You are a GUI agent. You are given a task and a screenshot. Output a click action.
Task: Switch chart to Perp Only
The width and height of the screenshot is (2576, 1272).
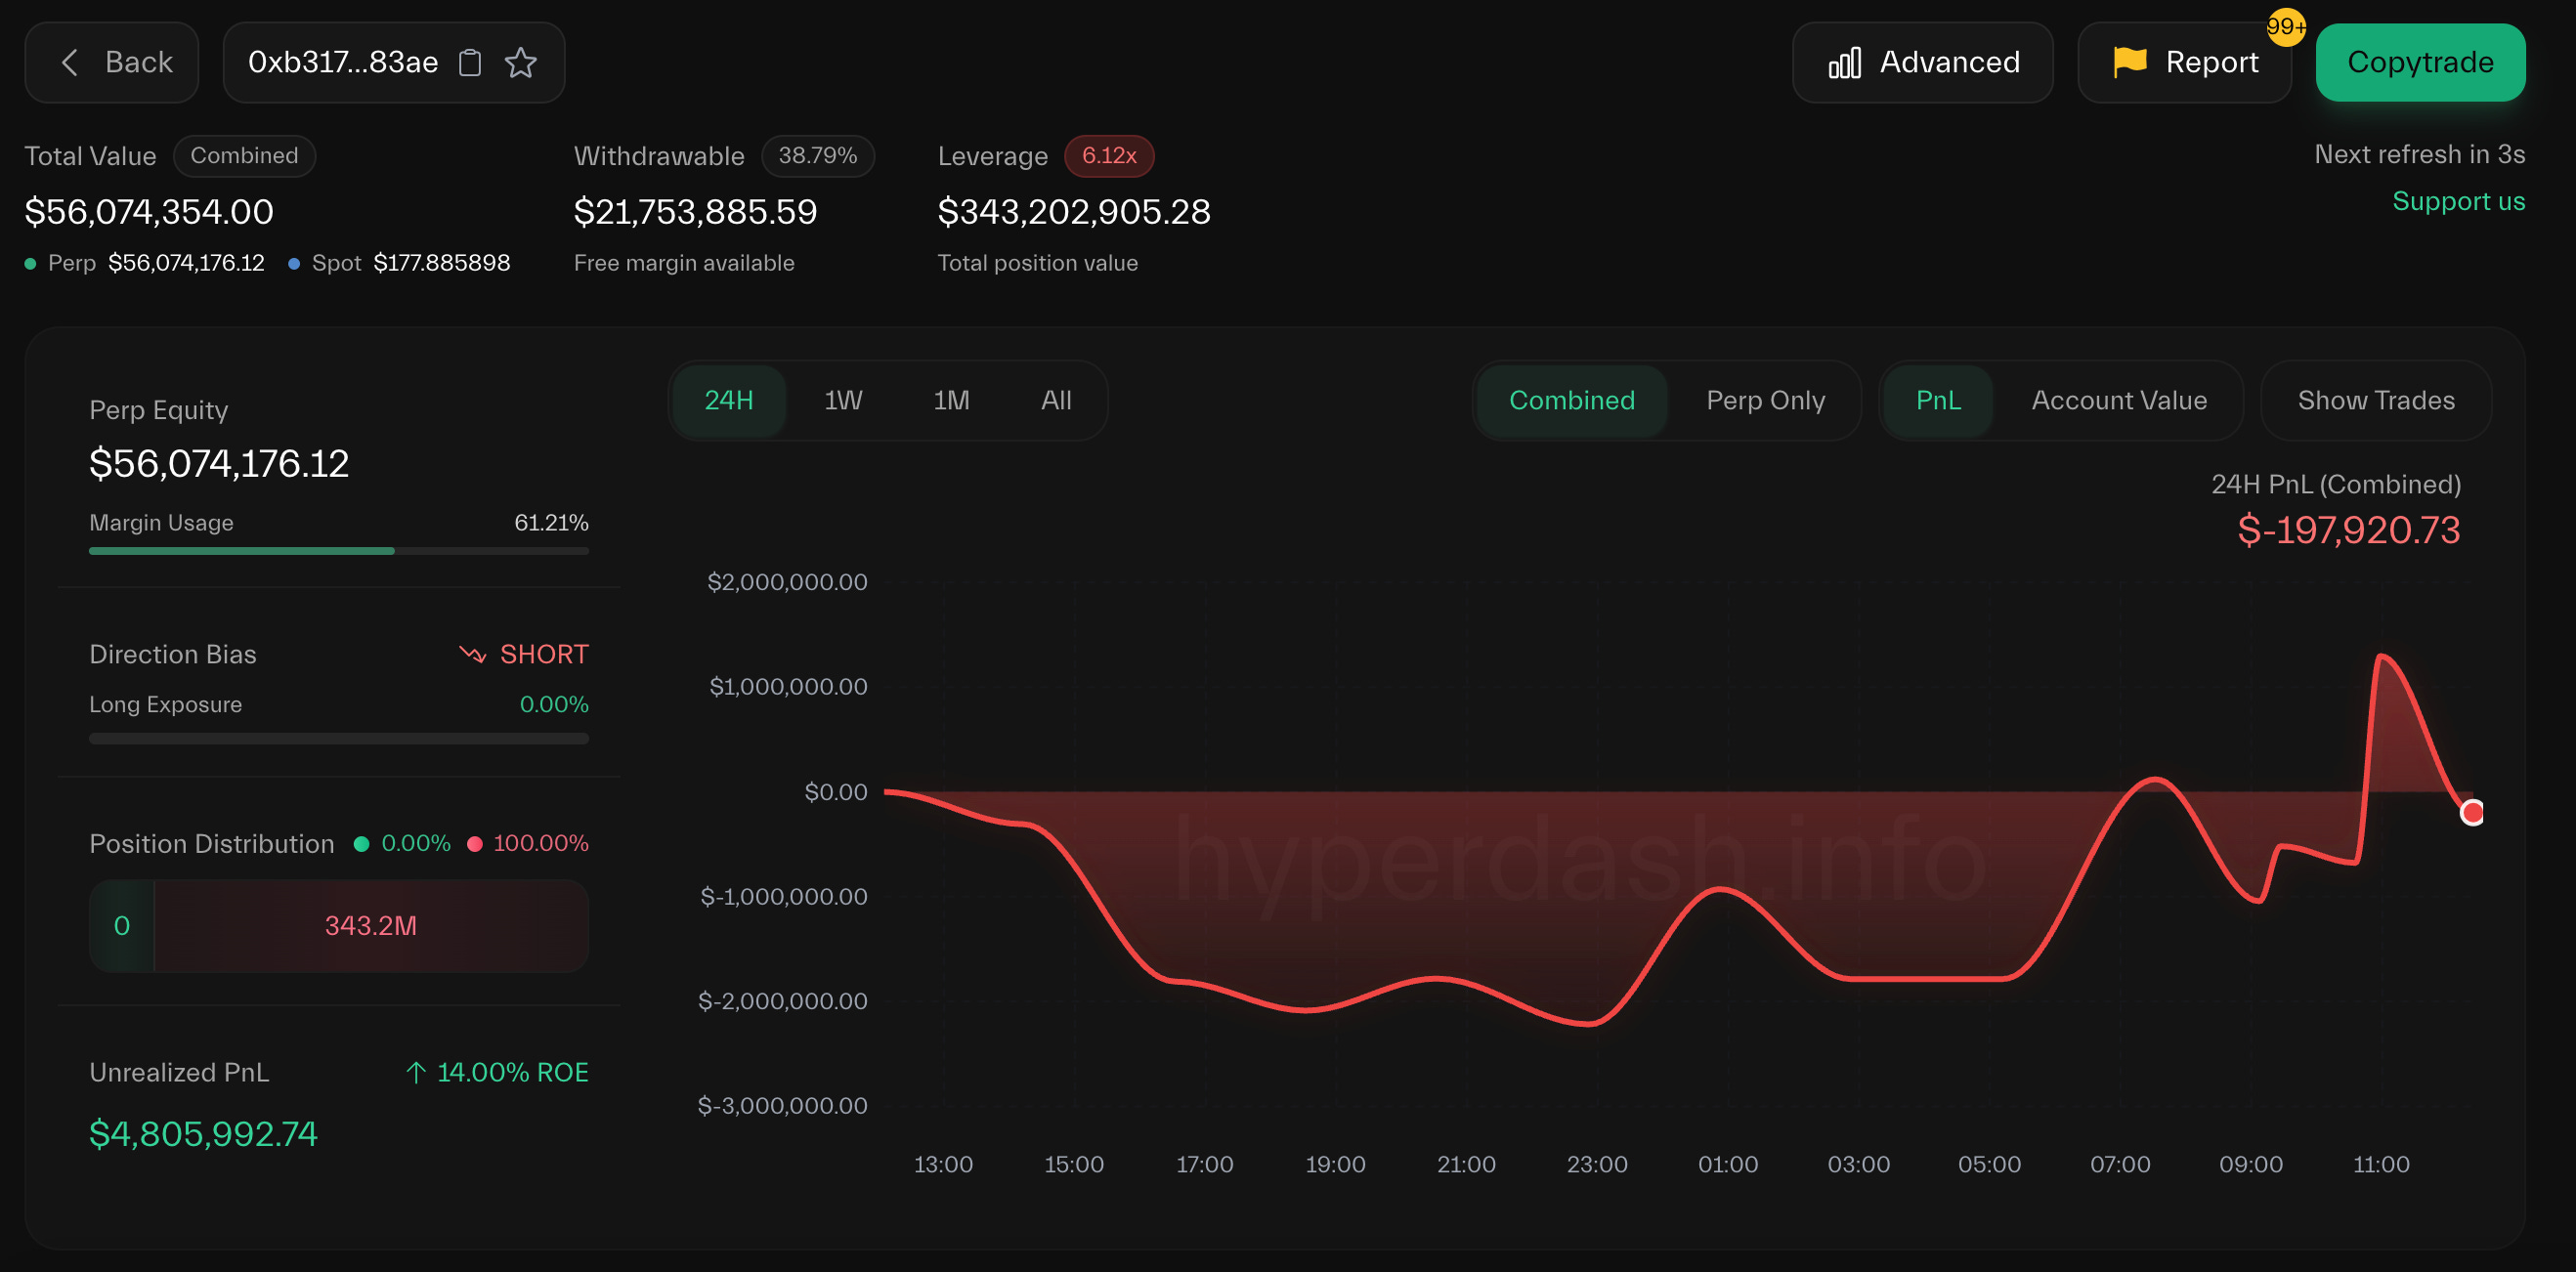pos(1765,400)
